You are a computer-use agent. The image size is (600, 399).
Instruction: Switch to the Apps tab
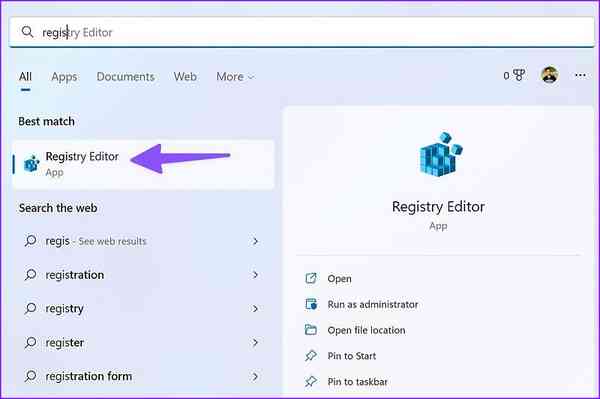point(64,77)
